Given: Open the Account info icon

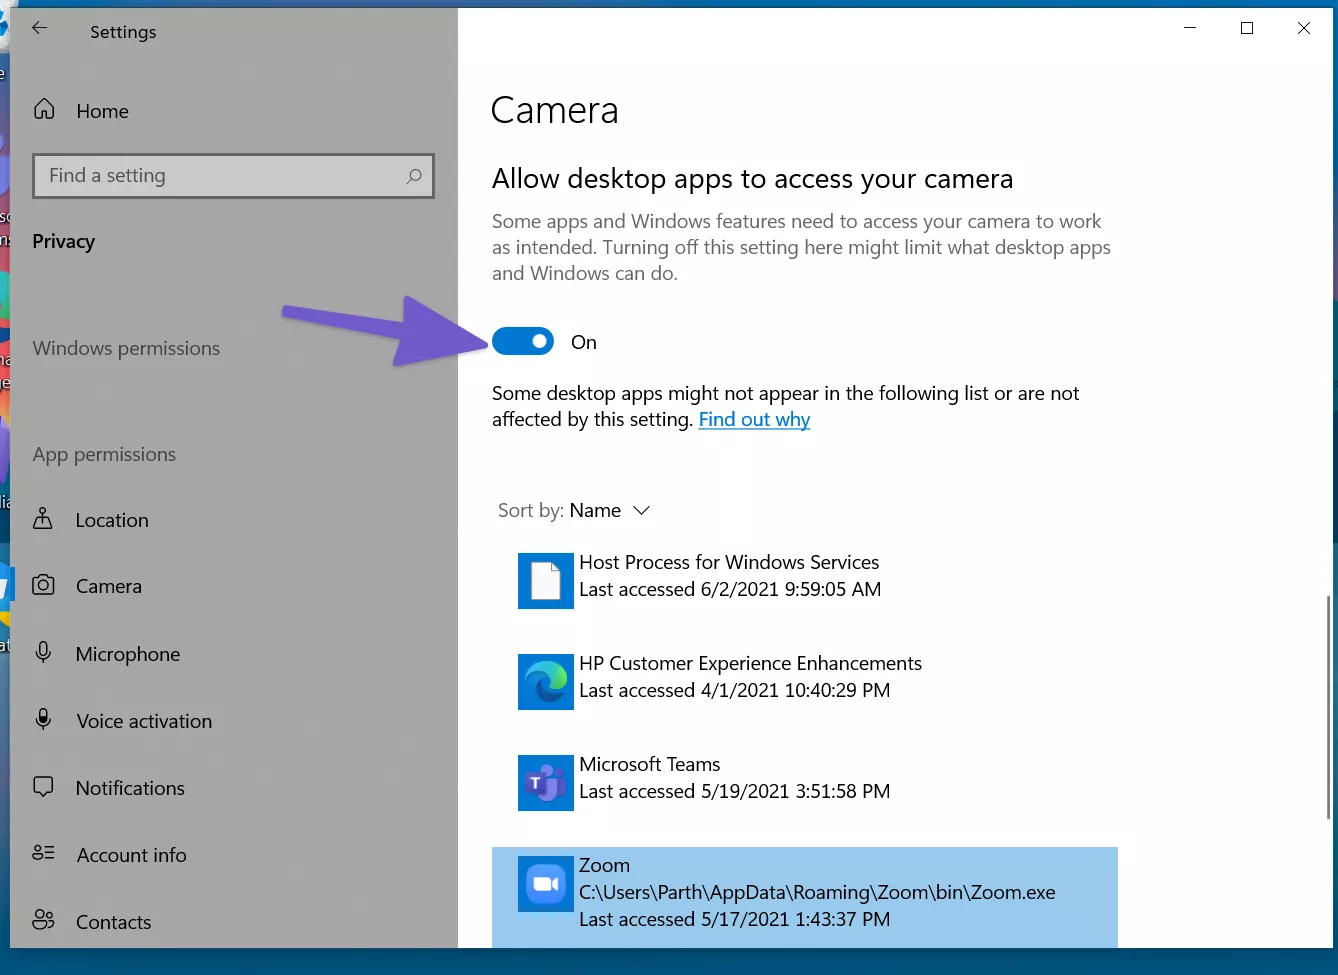Looking at the screenshot, I should click(43, 853).
